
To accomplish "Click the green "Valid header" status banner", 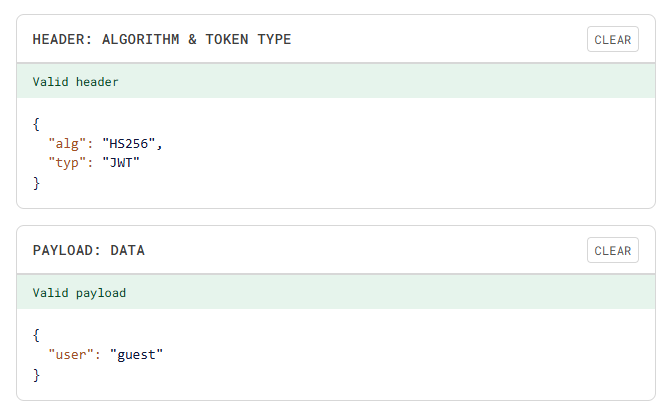I will click(336, 81).
